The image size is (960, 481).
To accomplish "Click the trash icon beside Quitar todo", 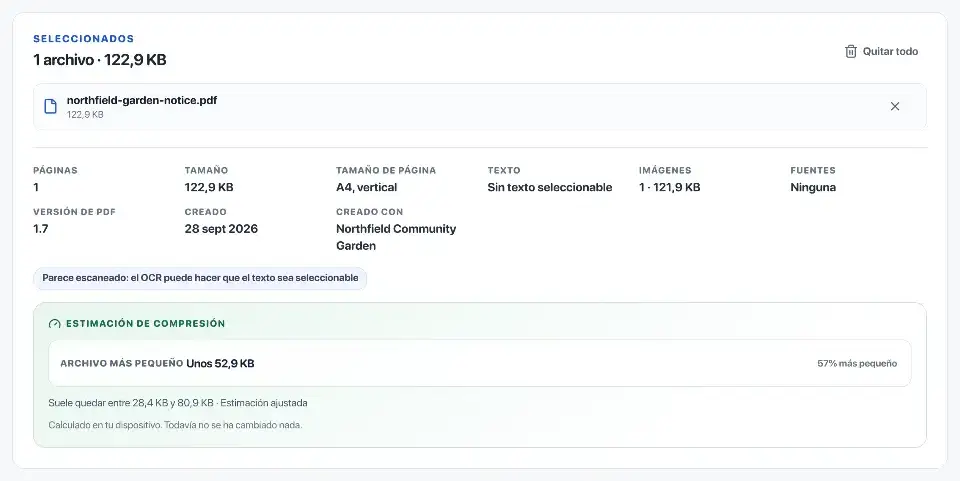I will point(850,51).
